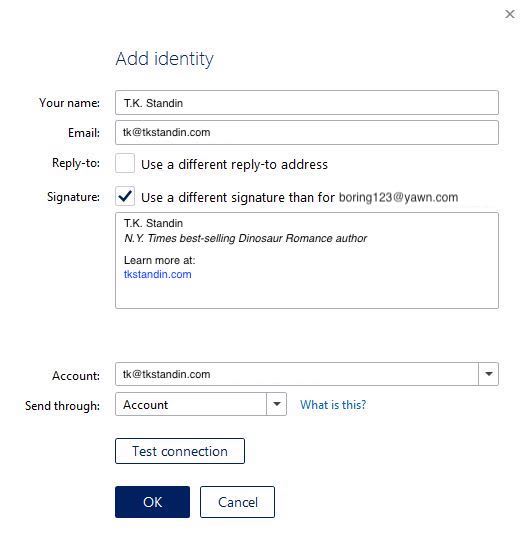Select the italic N.Y. Times tagline text
Image resolution: width=526 pixels, height=533 pixels.
(245, 238)
